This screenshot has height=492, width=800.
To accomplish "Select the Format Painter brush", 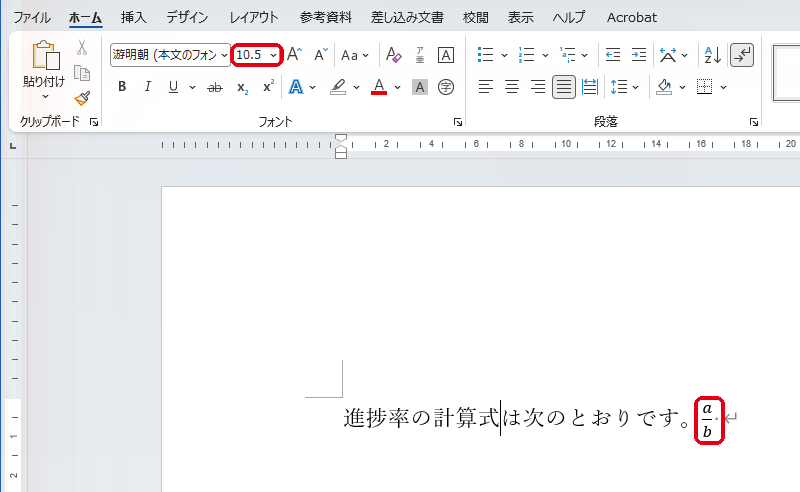I will [x=82, y=98].
